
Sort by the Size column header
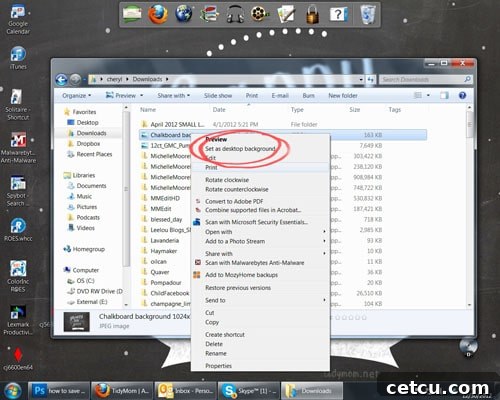pyautogui.click(x=355, y=110)
